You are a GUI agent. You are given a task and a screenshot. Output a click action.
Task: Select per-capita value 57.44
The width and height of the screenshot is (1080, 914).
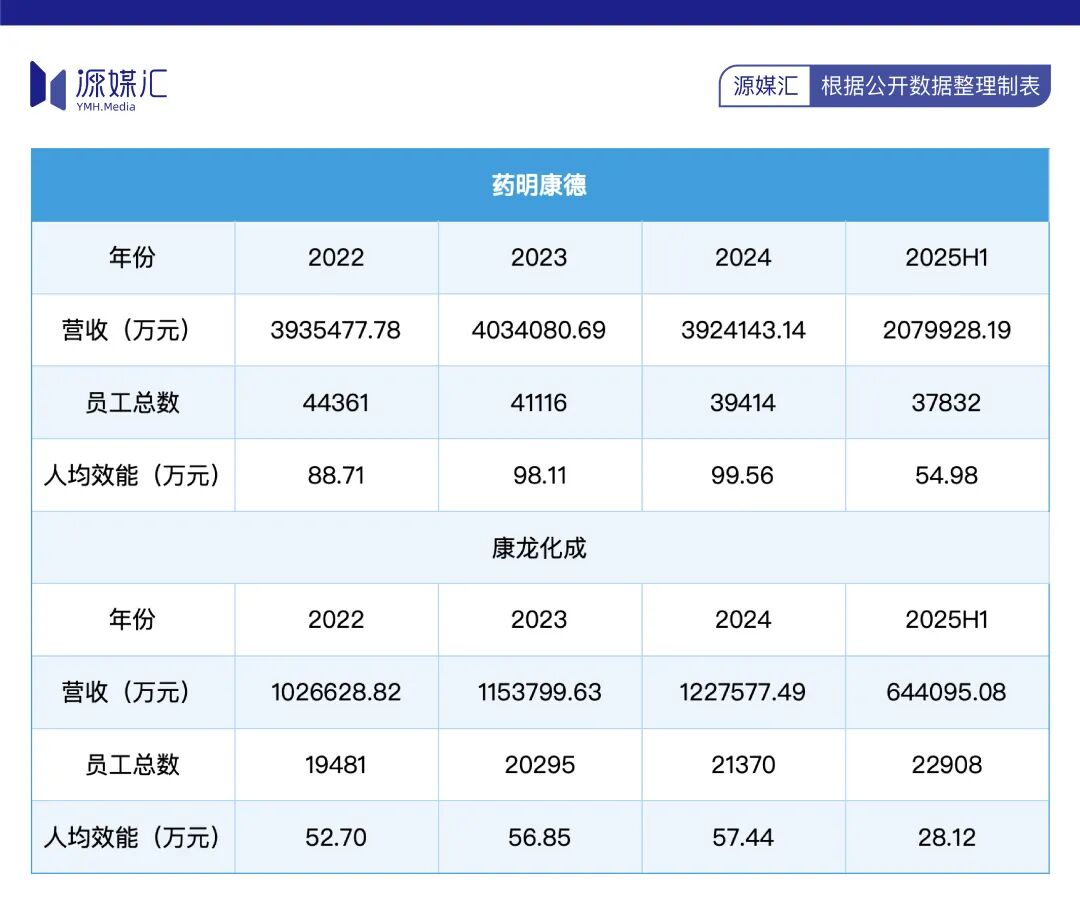pos(742,838)
